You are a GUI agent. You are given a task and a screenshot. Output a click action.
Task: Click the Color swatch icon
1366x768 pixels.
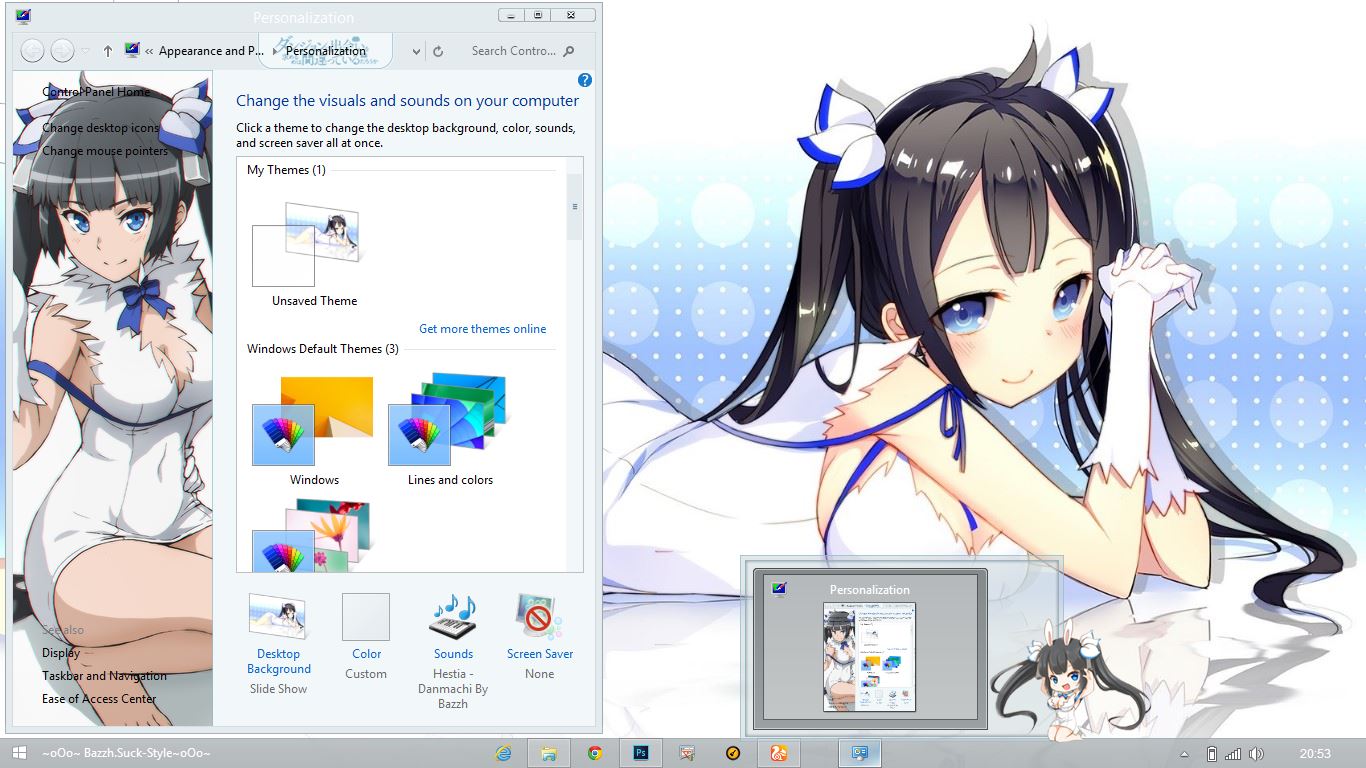[366, 617]
